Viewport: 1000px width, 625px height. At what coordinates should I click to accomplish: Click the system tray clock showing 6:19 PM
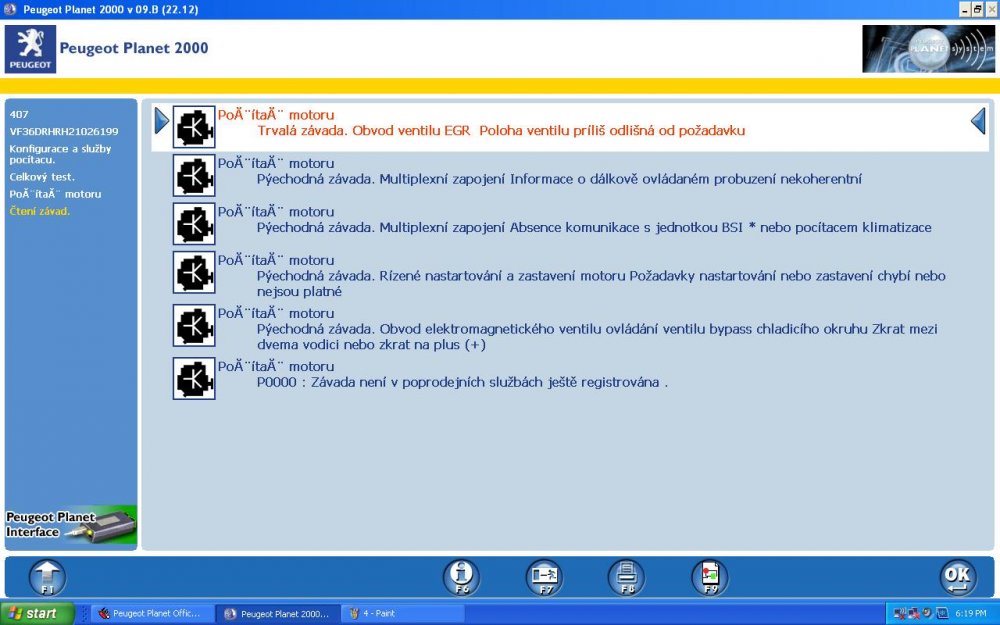point(971,614)
